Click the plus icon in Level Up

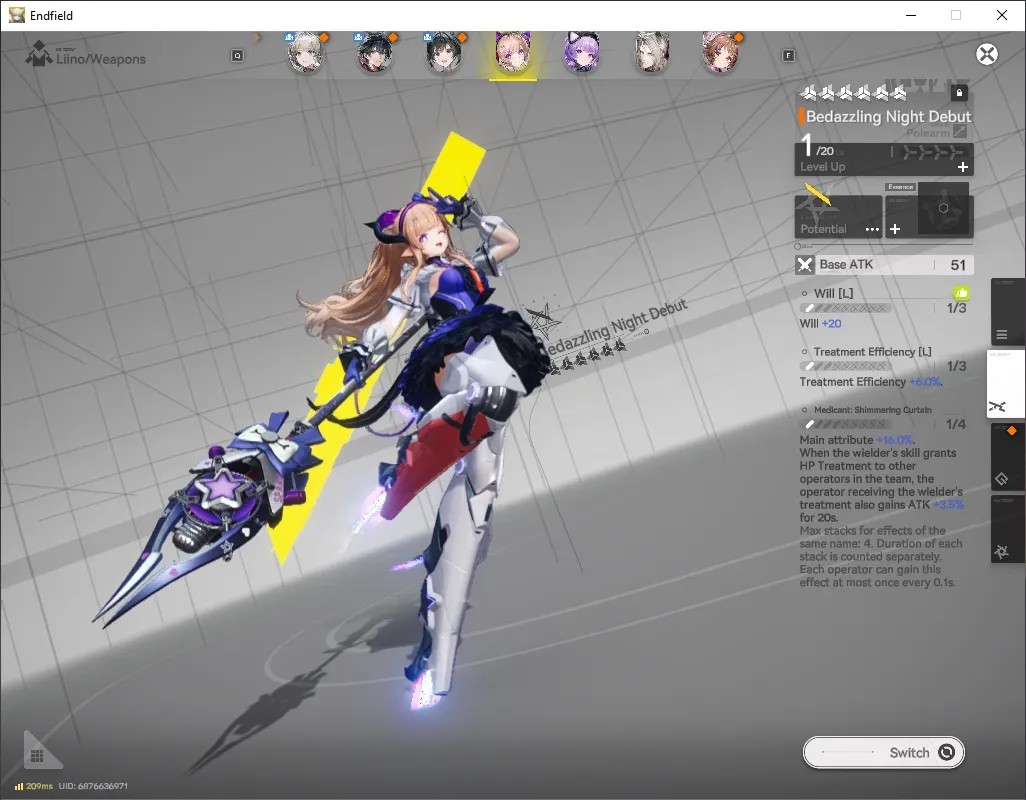[963, 167]
